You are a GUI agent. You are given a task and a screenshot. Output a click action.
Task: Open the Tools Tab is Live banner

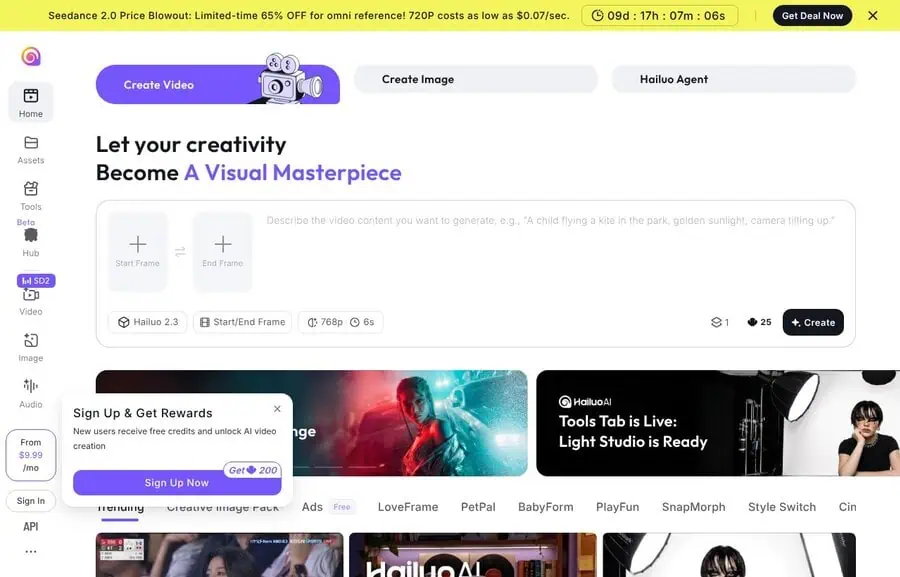(718, 423)
